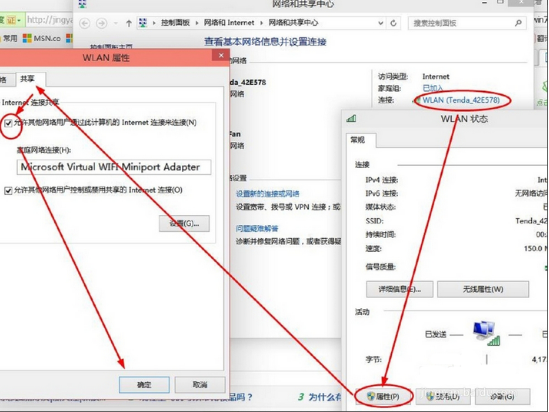The image size is (549, 412).
Task: Click the Up arrow in the address bar
Action: pos(129,23)
